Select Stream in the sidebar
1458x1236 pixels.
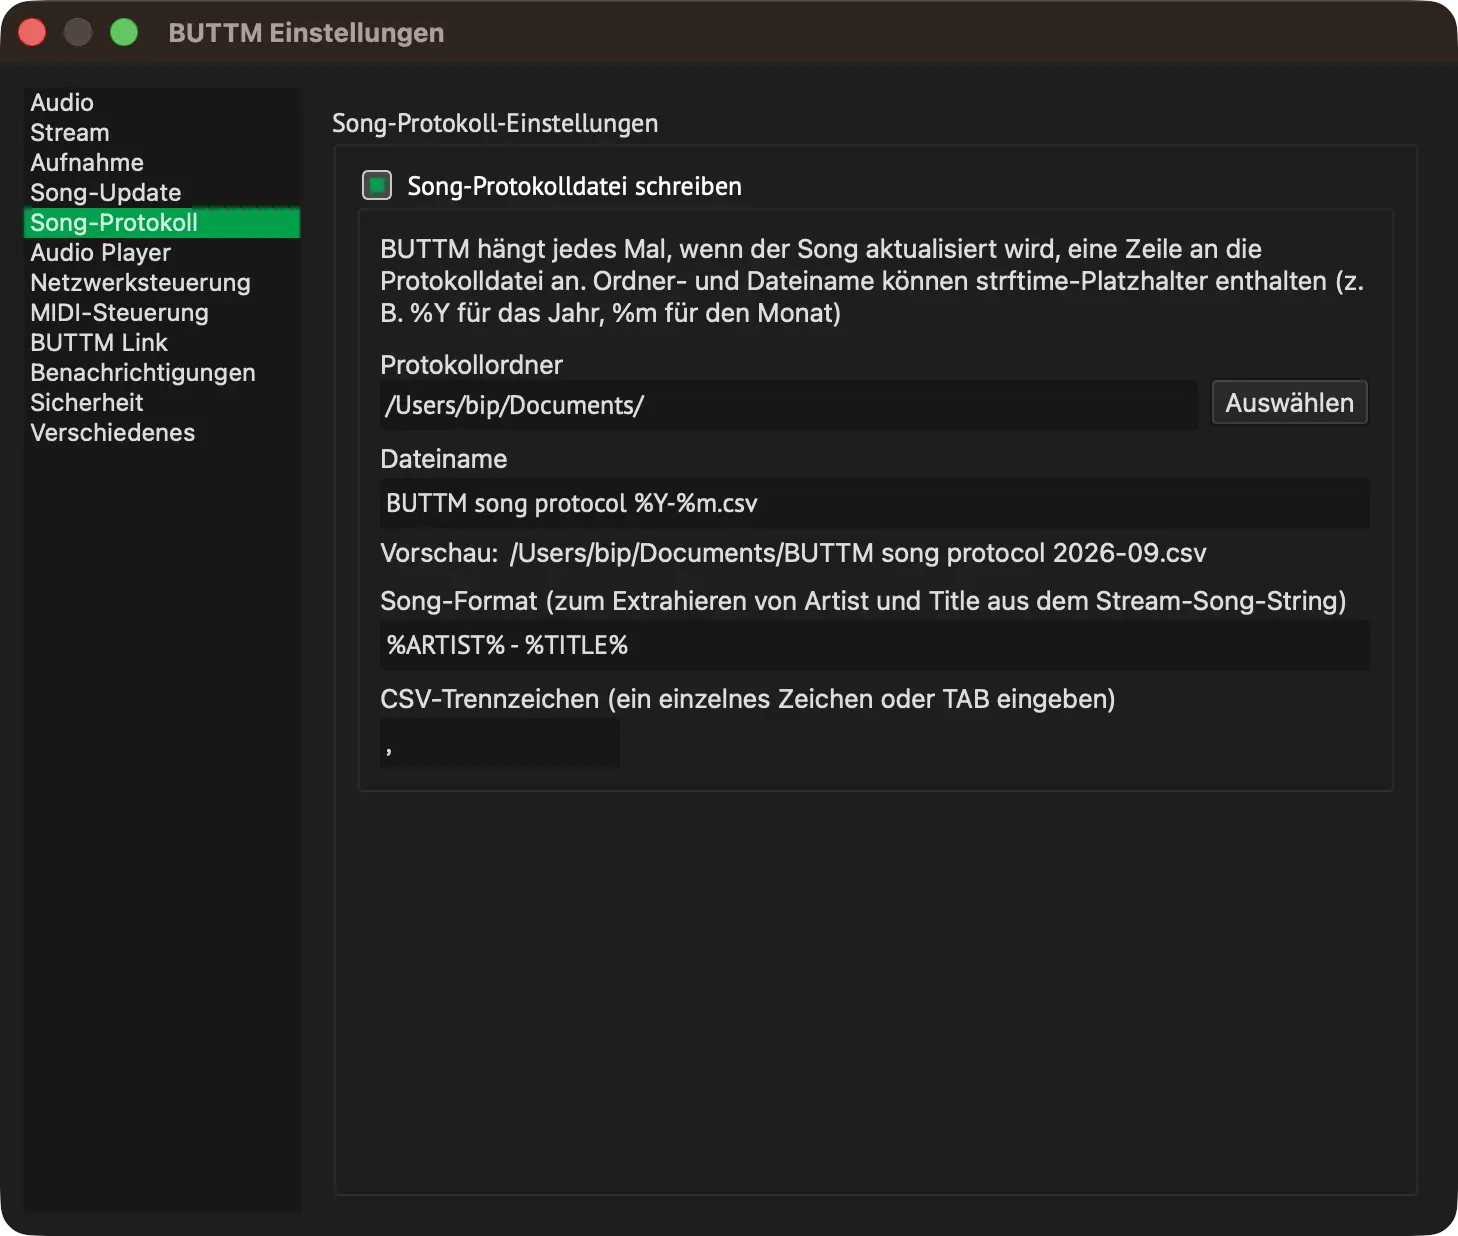pos(161,133)
